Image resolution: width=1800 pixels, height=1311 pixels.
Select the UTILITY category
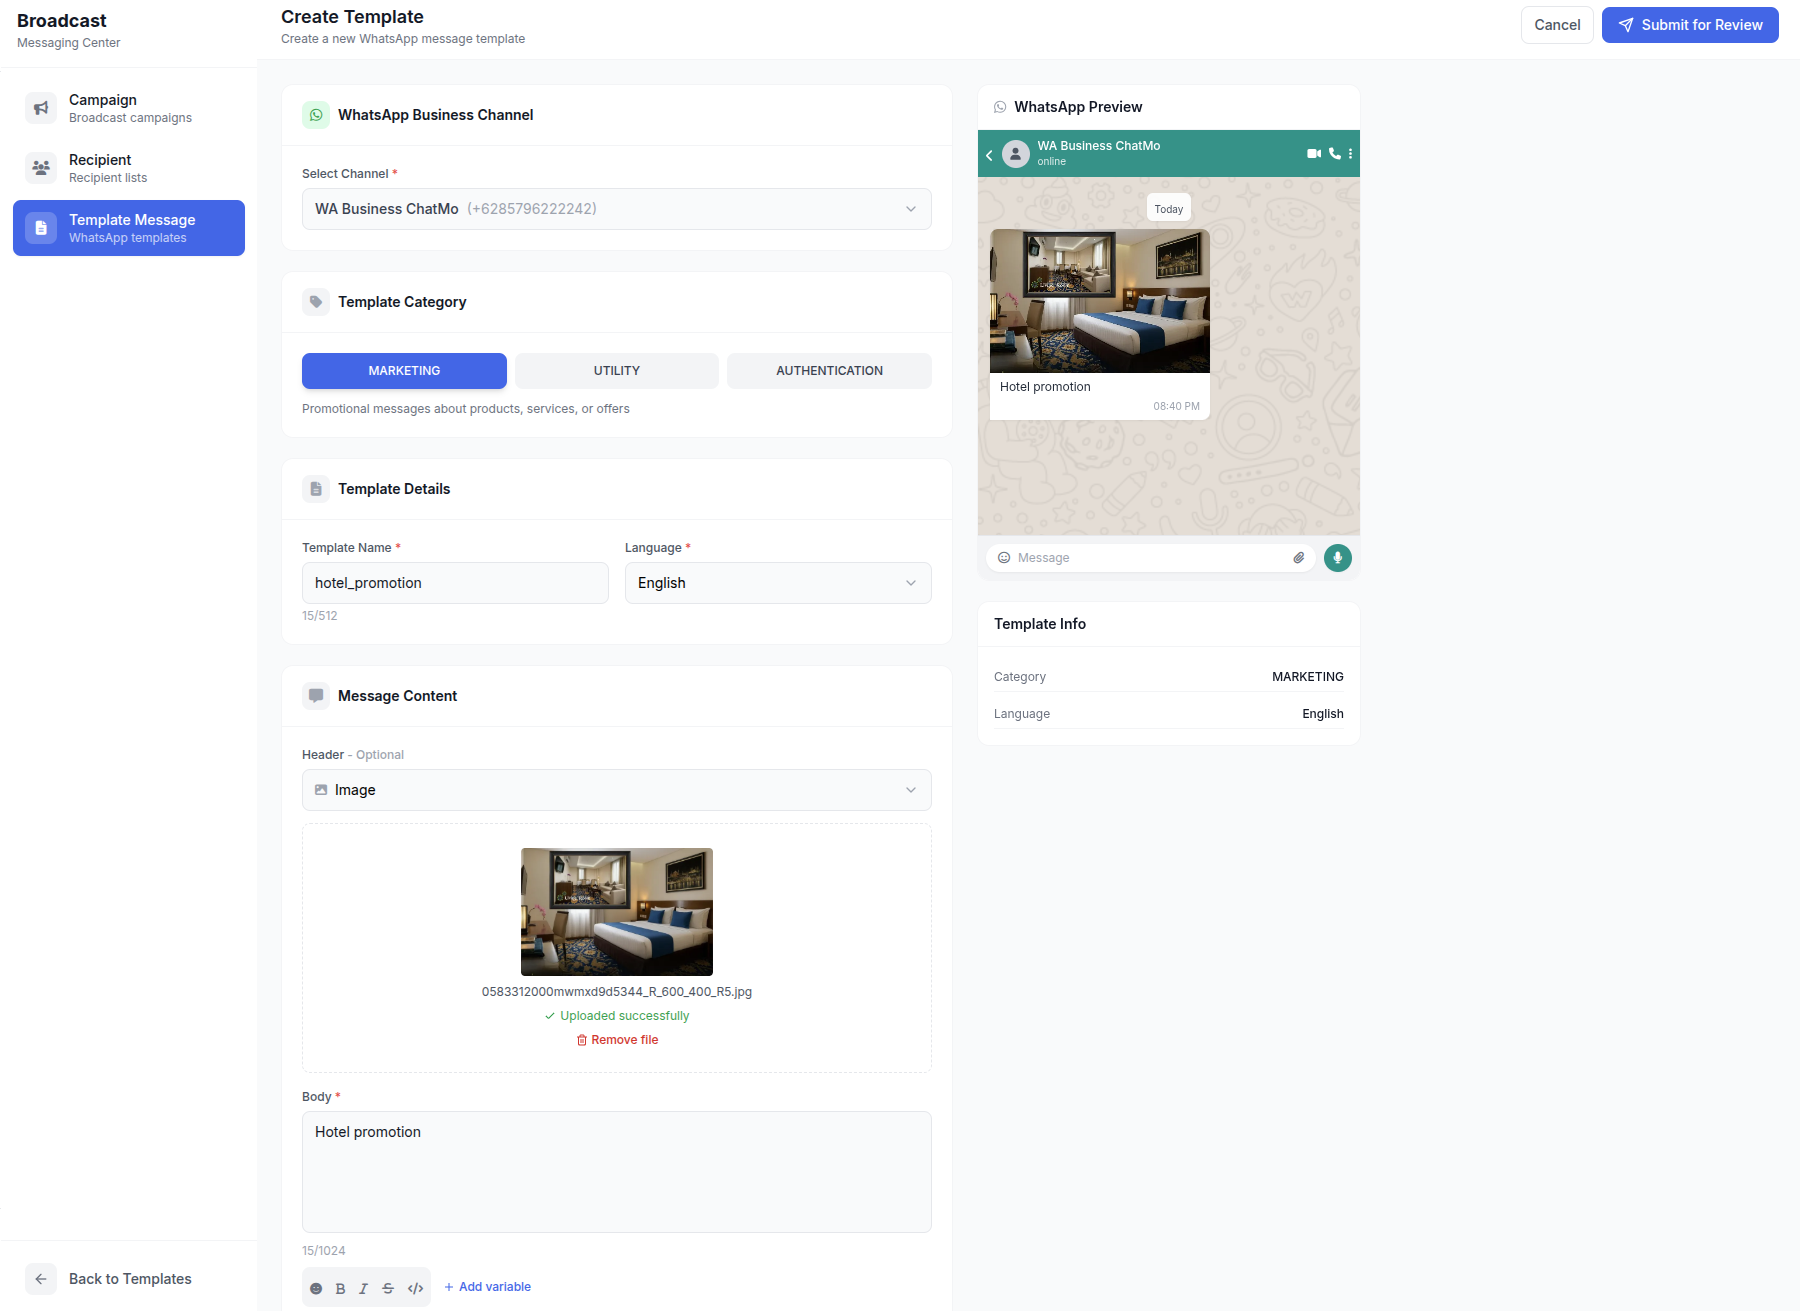617,371
